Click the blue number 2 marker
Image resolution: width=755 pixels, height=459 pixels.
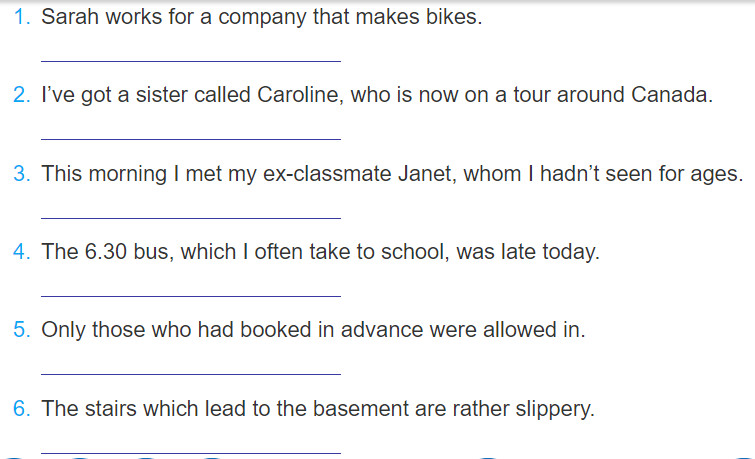(22, 95)
